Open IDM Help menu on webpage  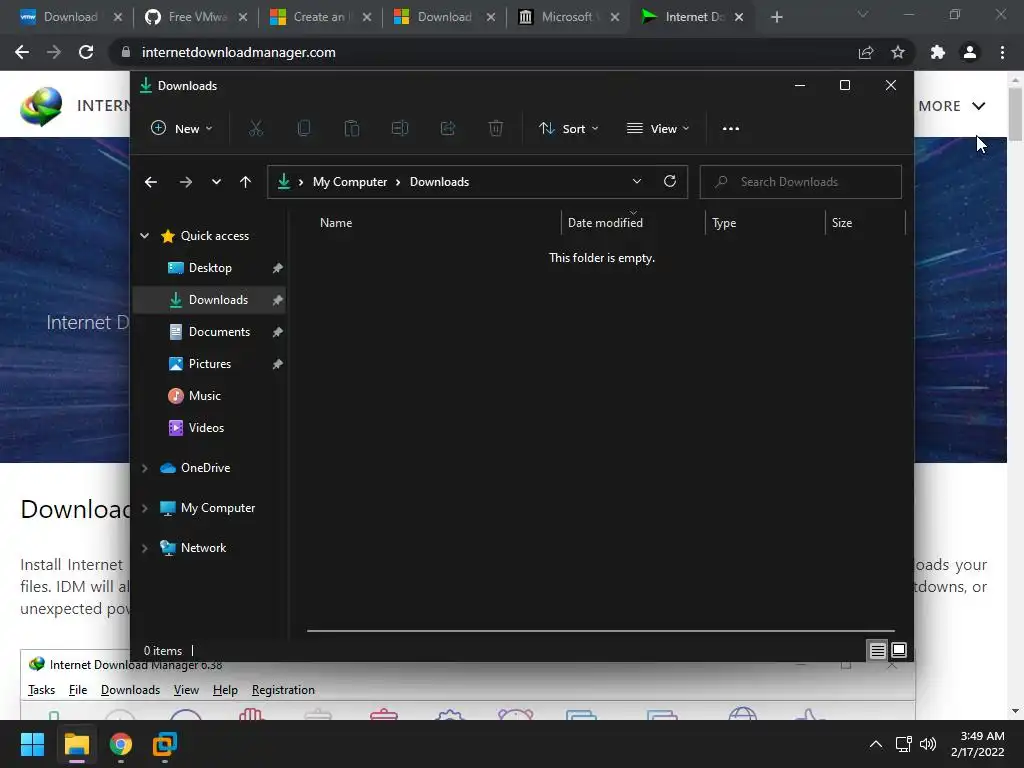pos(225,690)
